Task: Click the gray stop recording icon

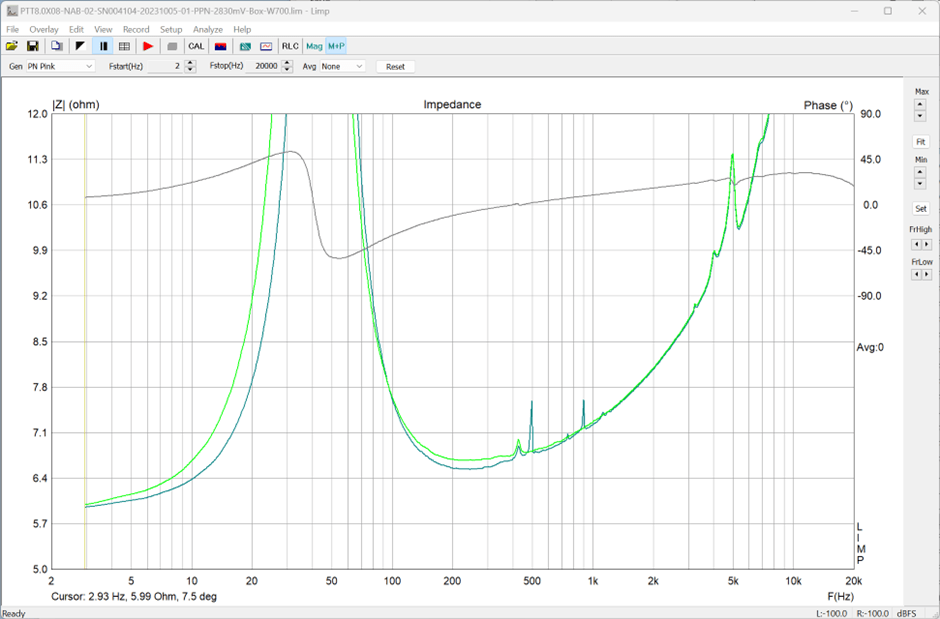Action: click(172, 46)
